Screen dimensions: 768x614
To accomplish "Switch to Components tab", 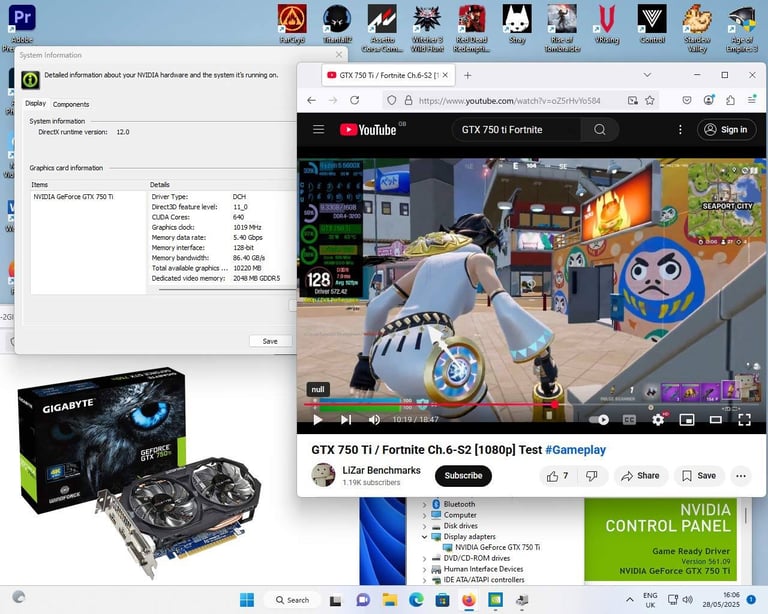I will 71,104.
